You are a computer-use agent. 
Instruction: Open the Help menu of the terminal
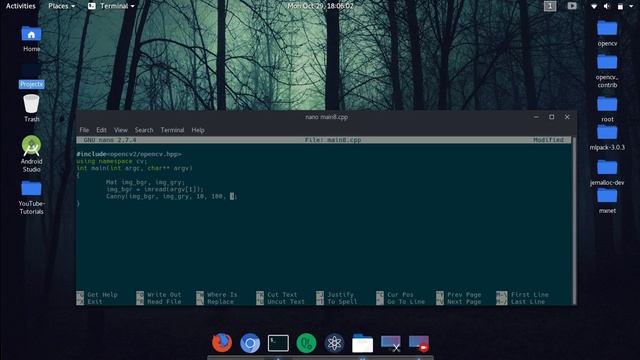[198, 130]
